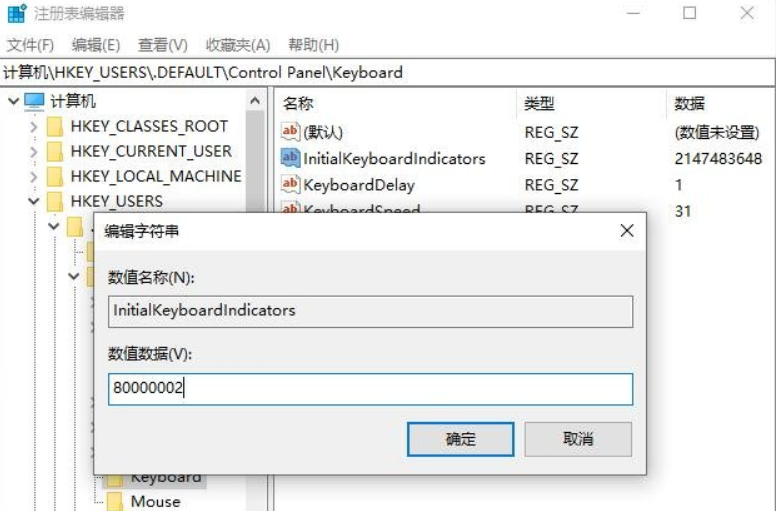This screenshot has height=511, width=776.
Task: Select the KeyboardDelay string value icon
Action: click(290, 185)
